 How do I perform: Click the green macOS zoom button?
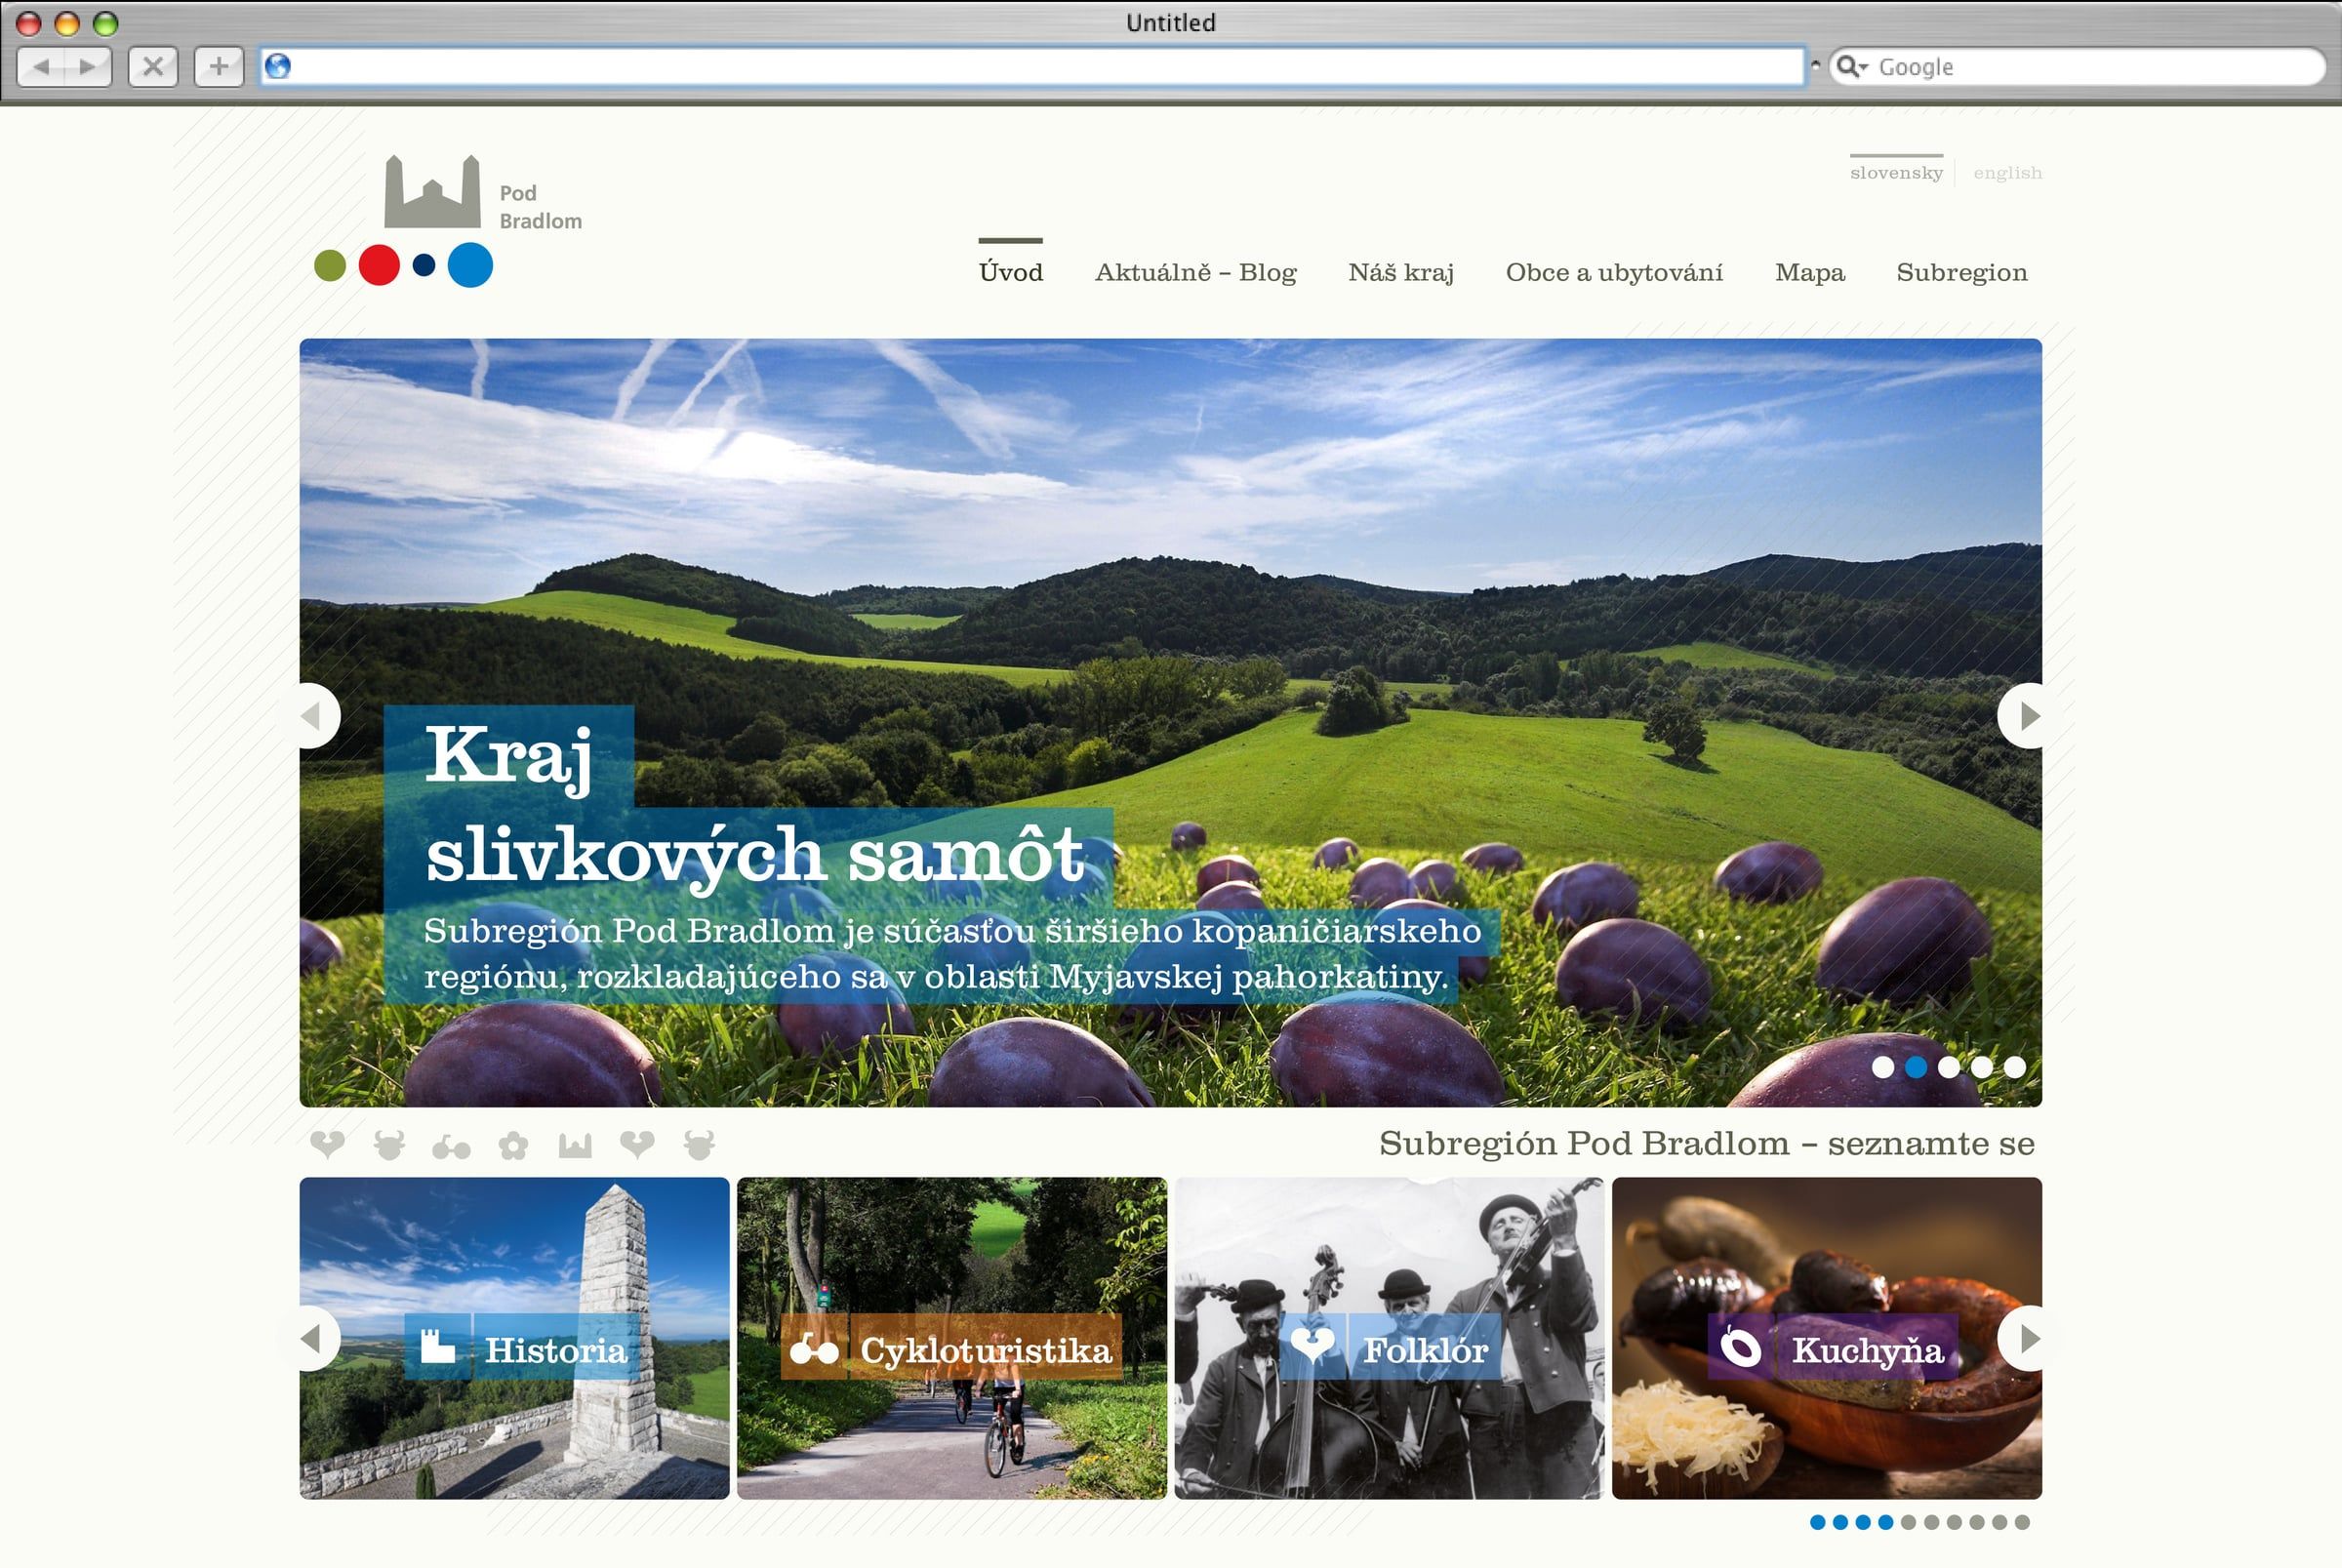(105, 23)
